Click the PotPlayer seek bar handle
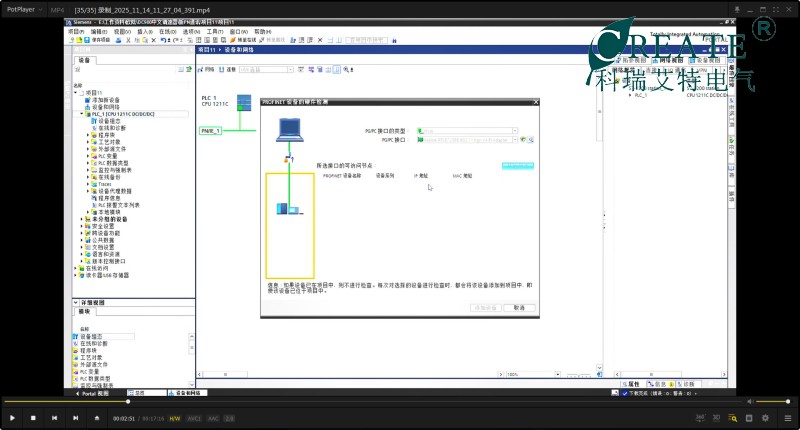 click(x=128, y=401)
